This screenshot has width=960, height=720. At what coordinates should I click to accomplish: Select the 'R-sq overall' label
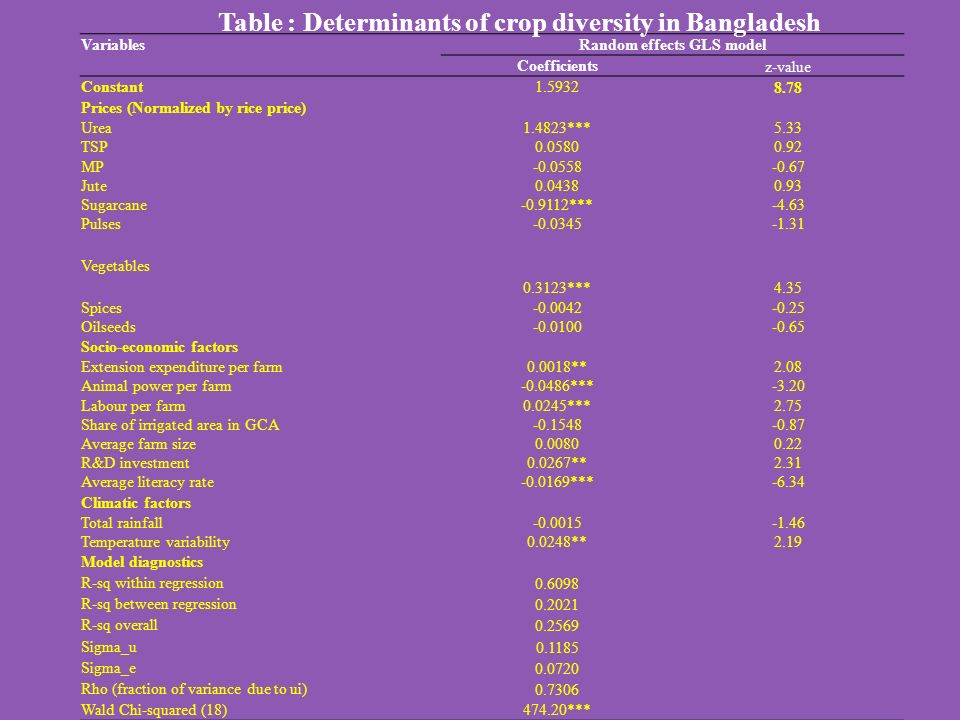[119, 625]
